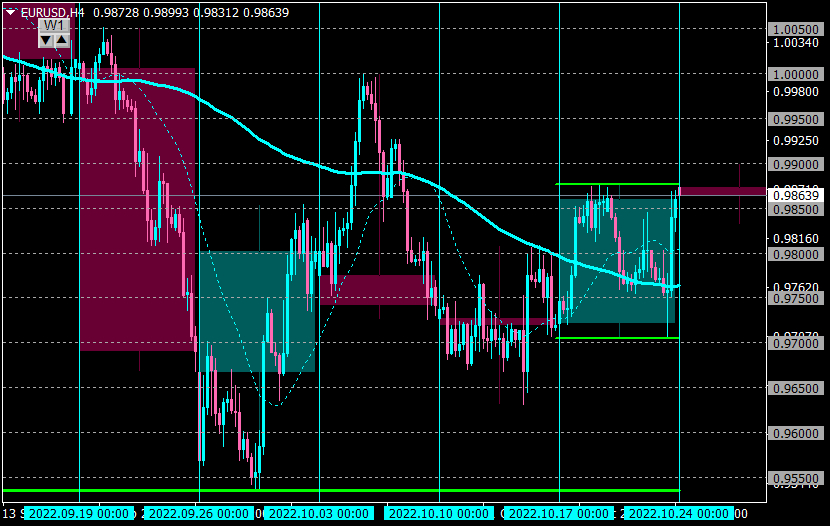Viewport: 830px width, 526px height.
Task: Click the EURUSD,H4 chart title text
Action: click(x=52, y=12)
